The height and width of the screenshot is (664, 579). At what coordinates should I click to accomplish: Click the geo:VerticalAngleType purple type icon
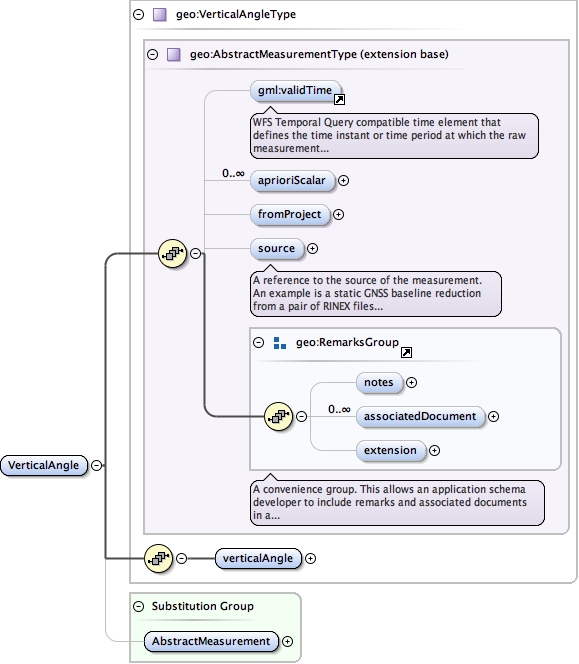(160, 14)
